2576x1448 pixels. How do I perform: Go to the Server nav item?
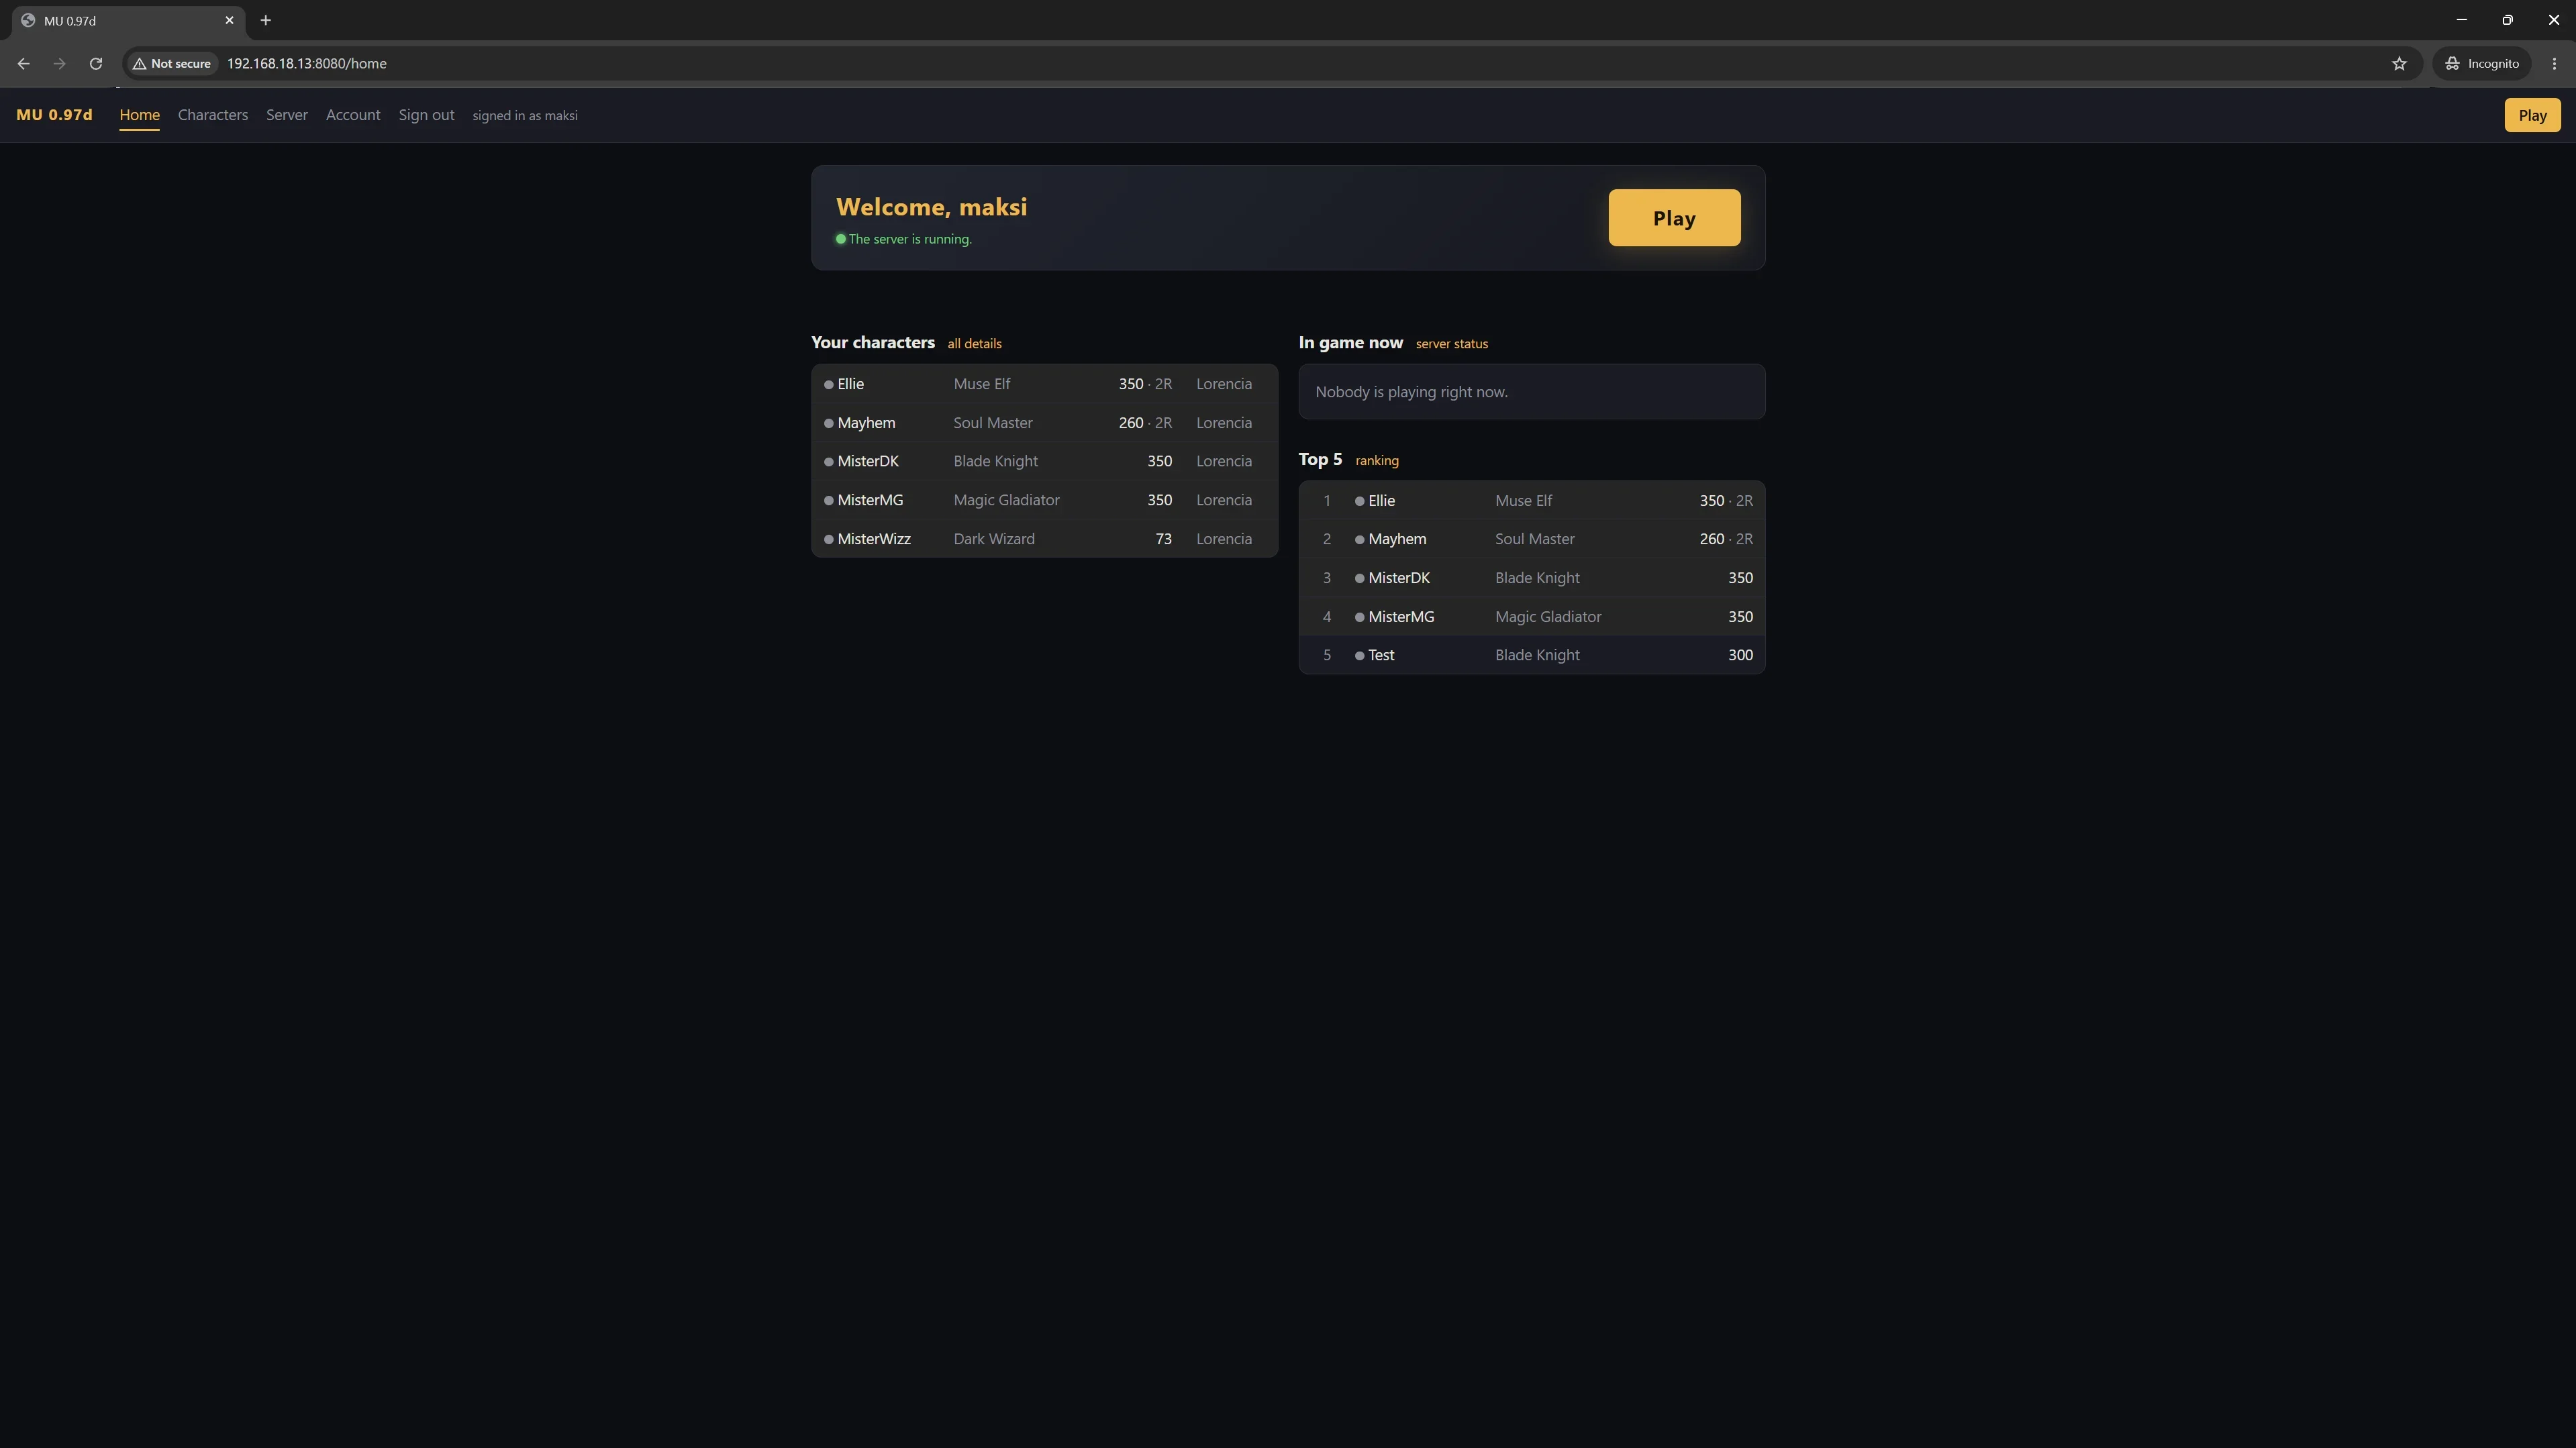coord(287,115)
